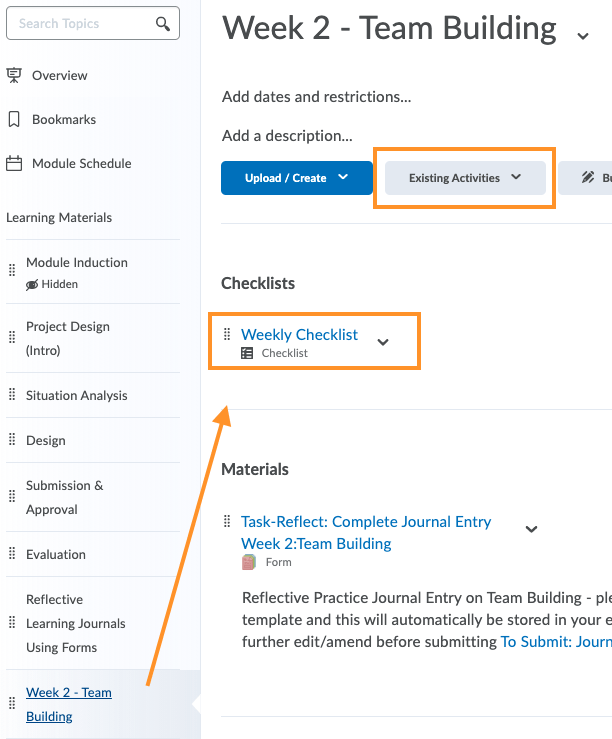The width and height of the screenshot is (612, 739).
Task: Click the Design module drag handle
Action: point(12,441)
